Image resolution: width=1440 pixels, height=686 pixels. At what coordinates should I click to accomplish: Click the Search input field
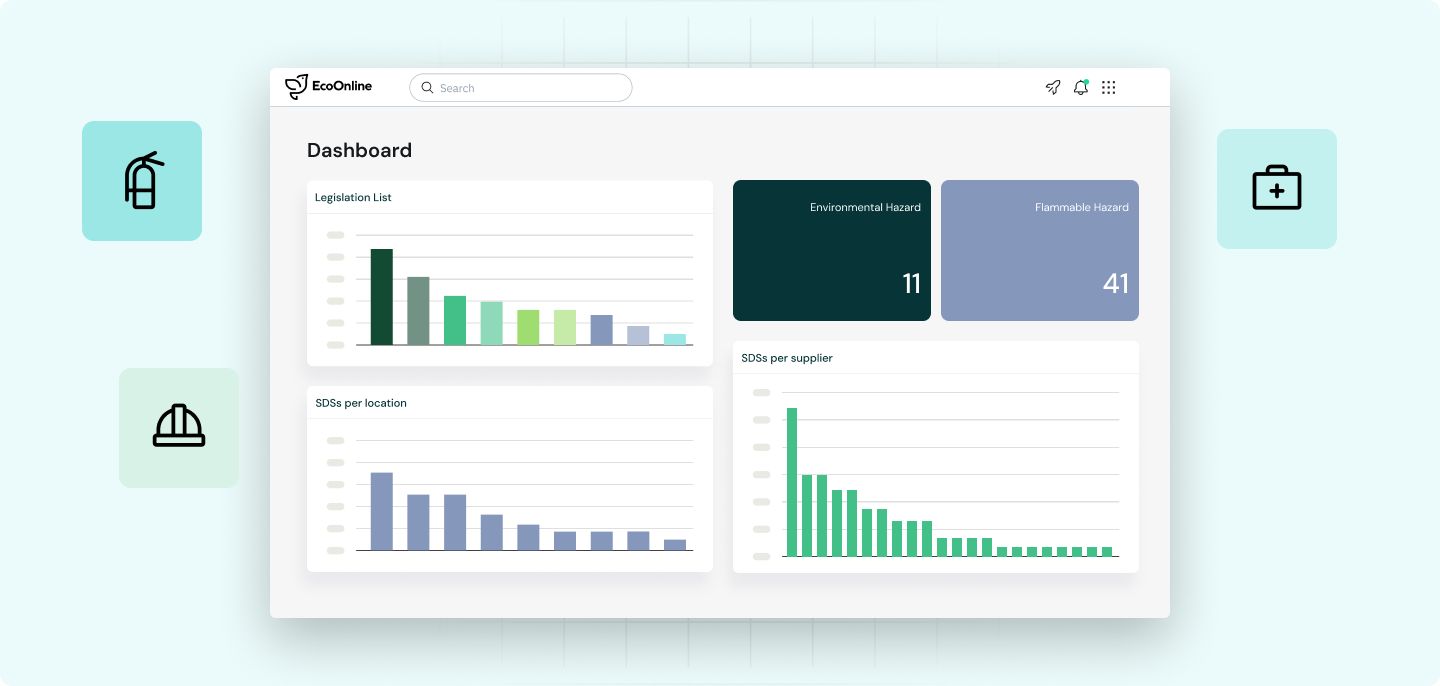point(520,87)
